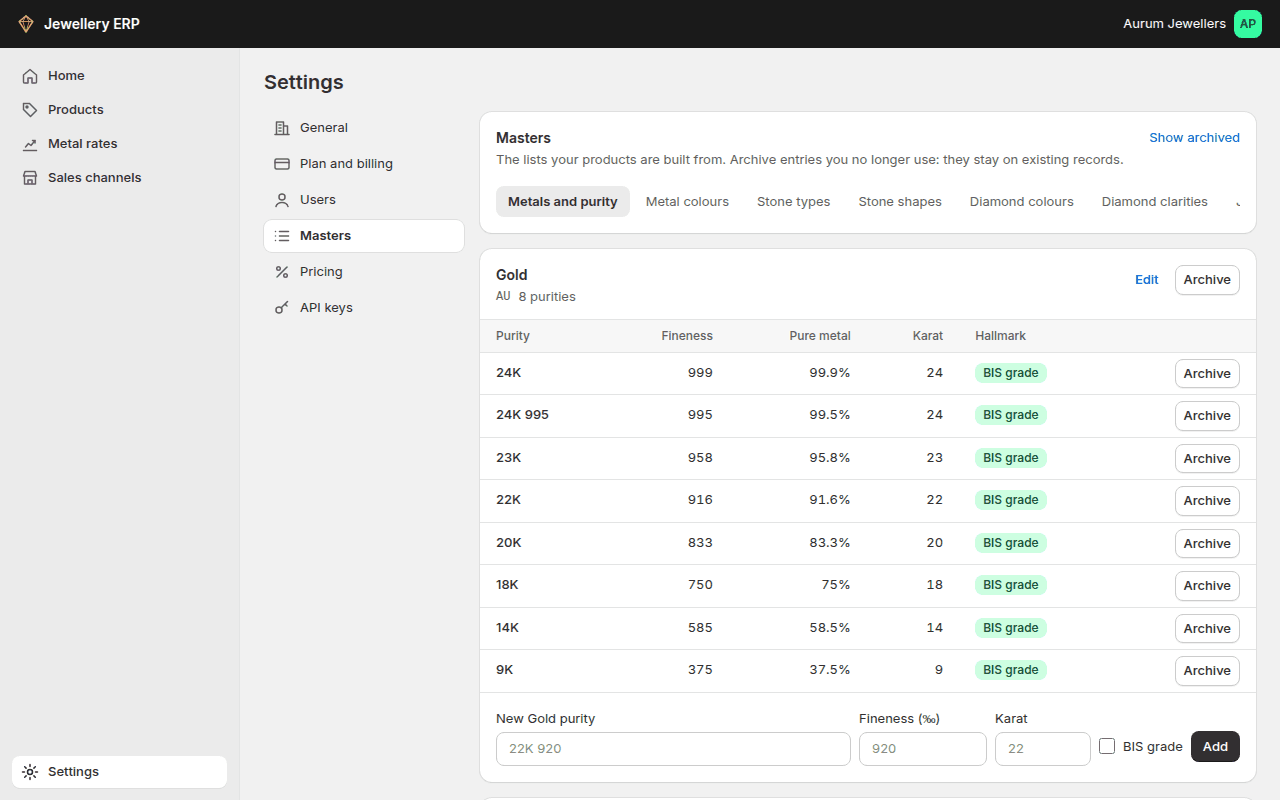
Task: Focus the Karat input field
Action: click(1043, 749)
